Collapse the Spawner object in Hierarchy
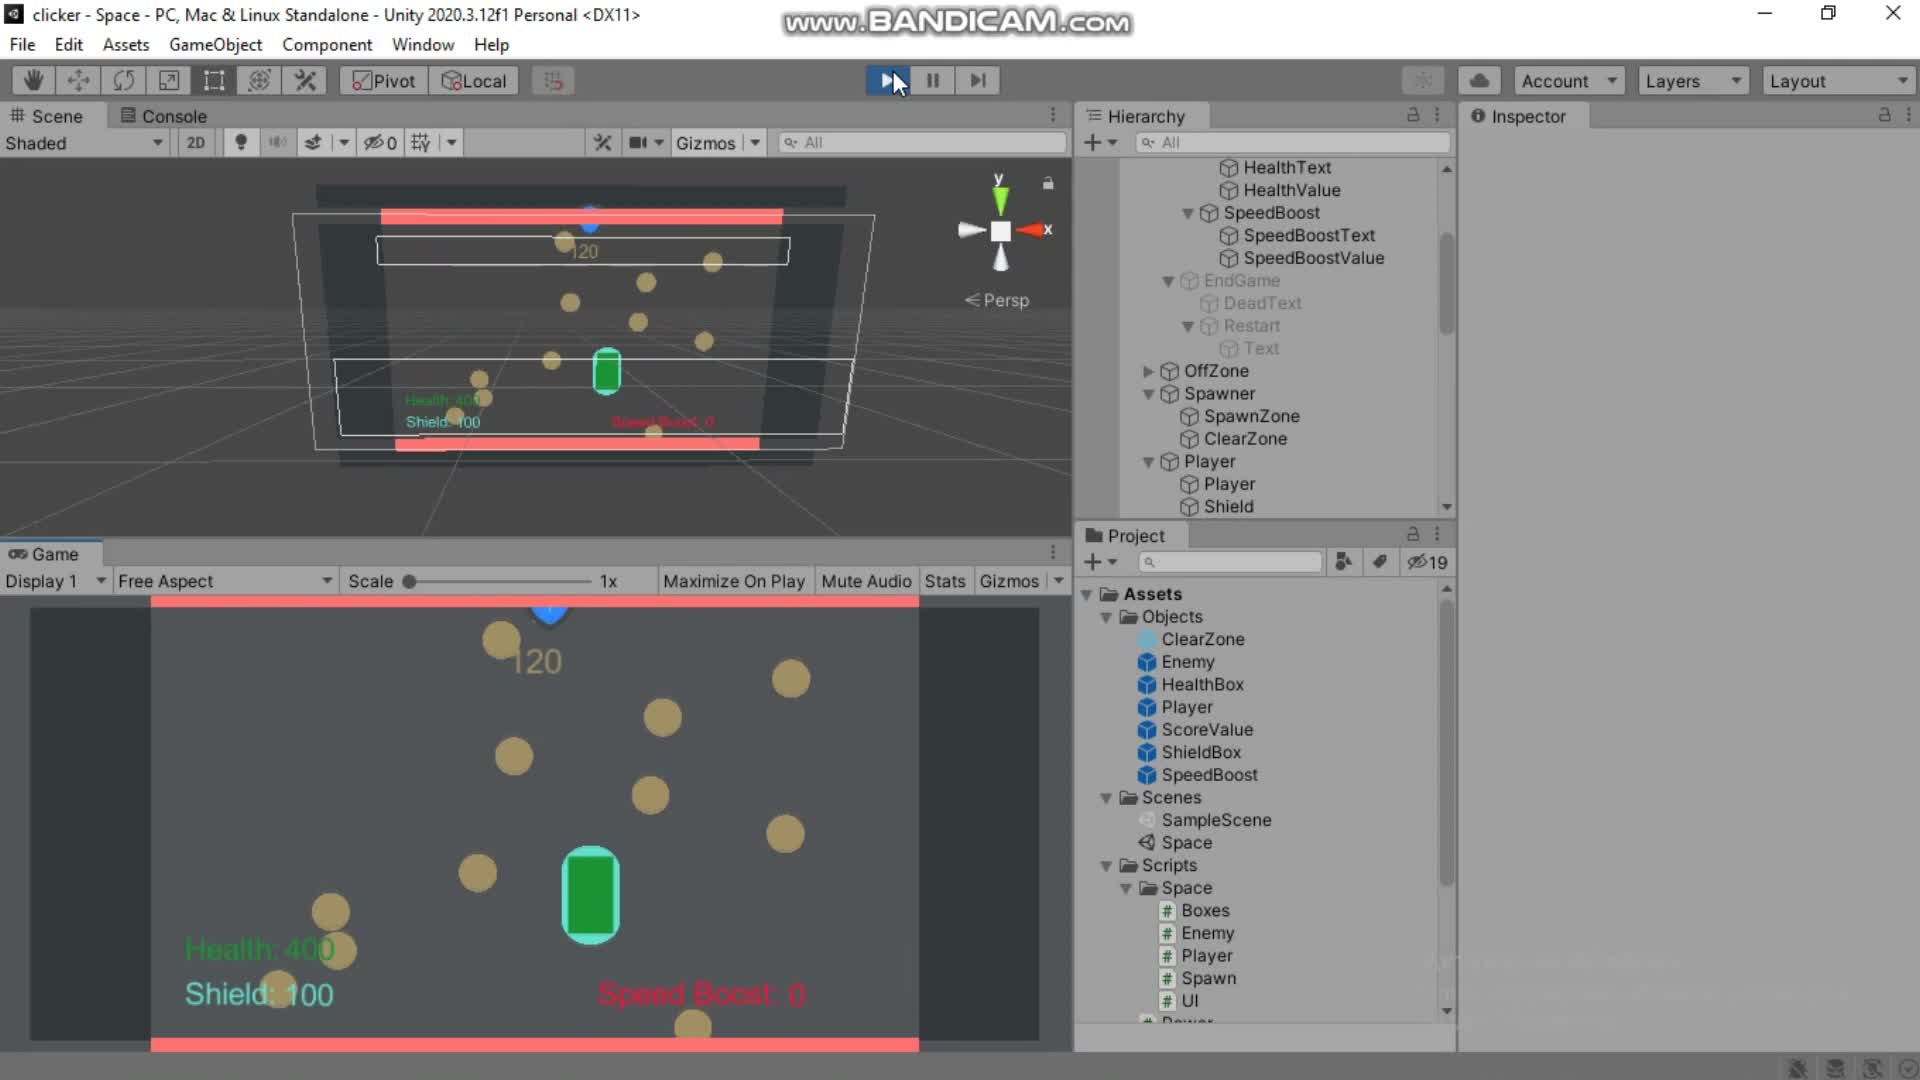This screenshot has width=1920, height=1080. (1149, 394)
